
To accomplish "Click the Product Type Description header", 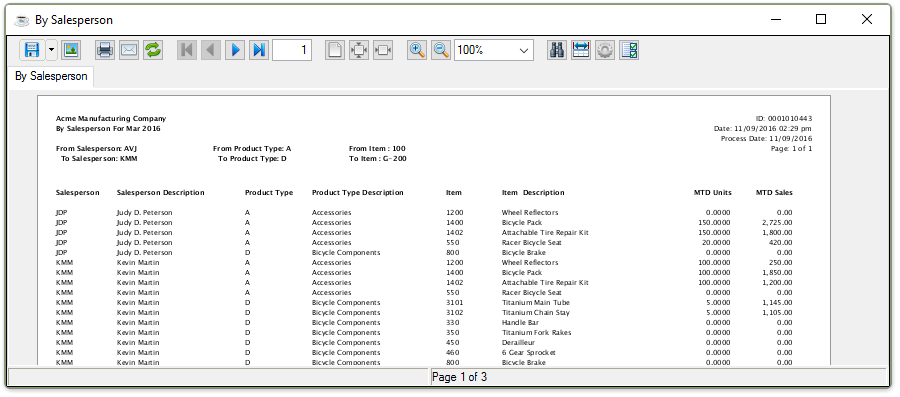I will (x=358, y=193).
